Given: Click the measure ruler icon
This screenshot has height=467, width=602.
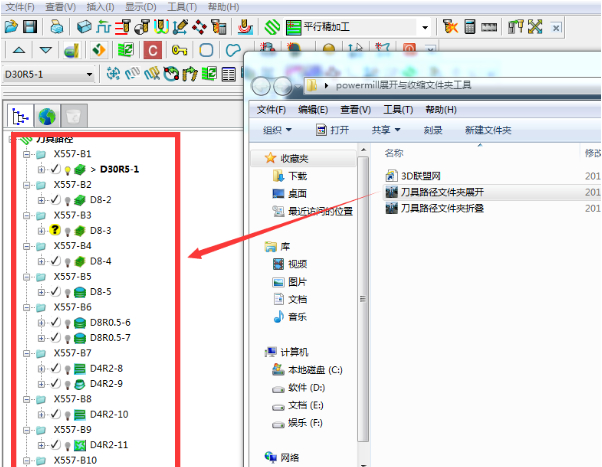Looking at the screenshot, I should point(489,27).
